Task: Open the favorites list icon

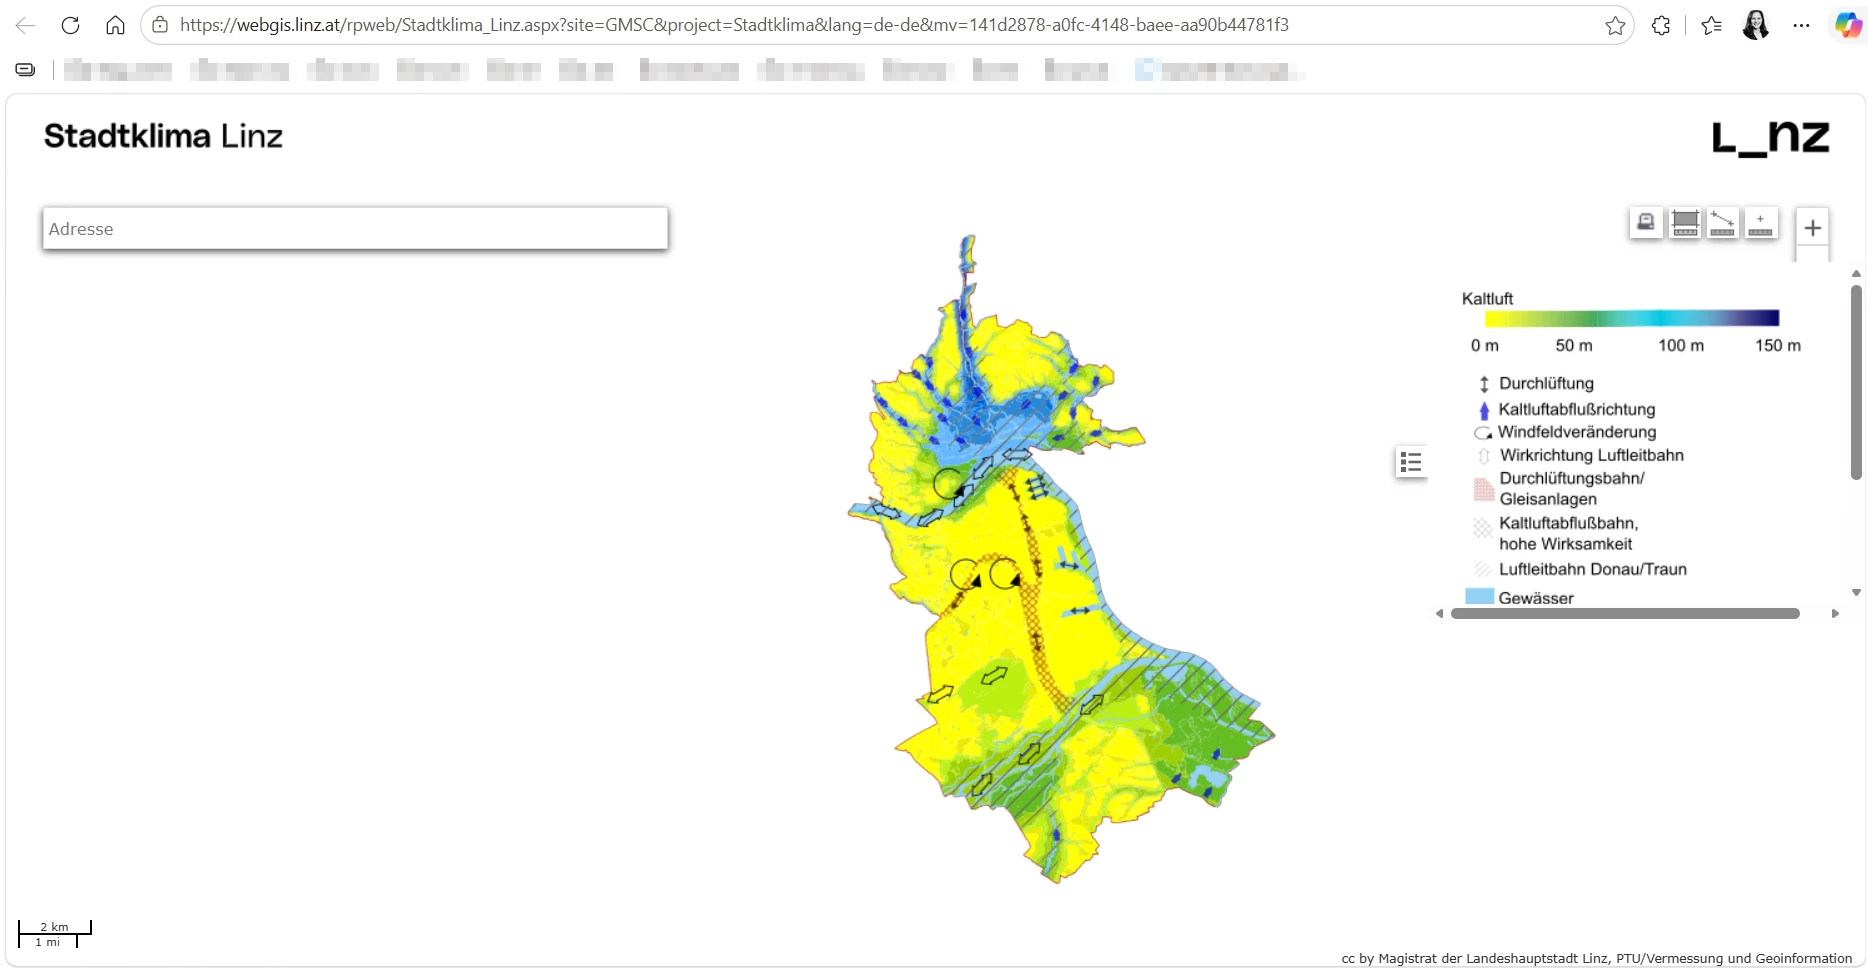Action: tap(1711, 26)
